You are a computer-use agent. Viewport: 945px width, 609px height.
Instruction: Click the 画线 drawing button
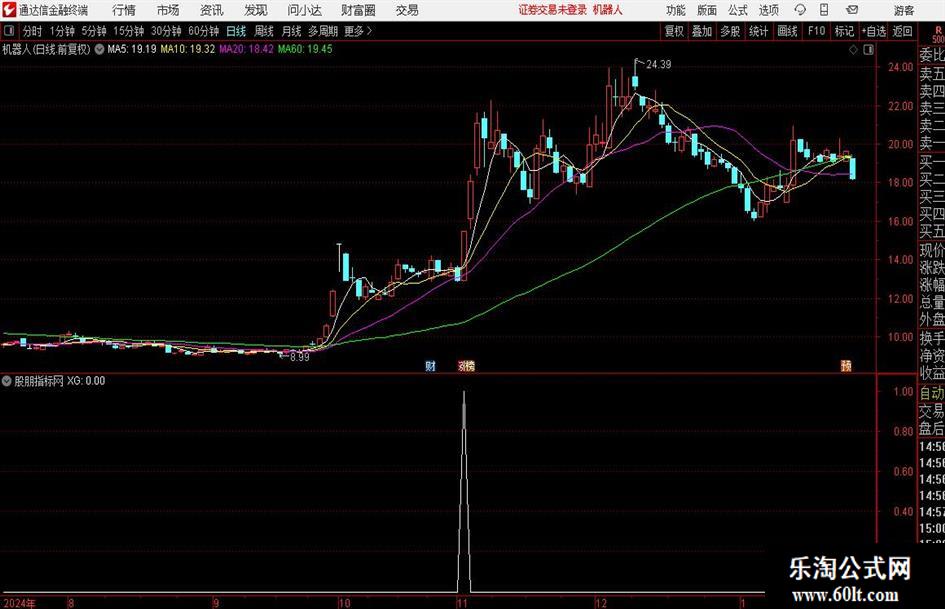click(x=787, y=31)
